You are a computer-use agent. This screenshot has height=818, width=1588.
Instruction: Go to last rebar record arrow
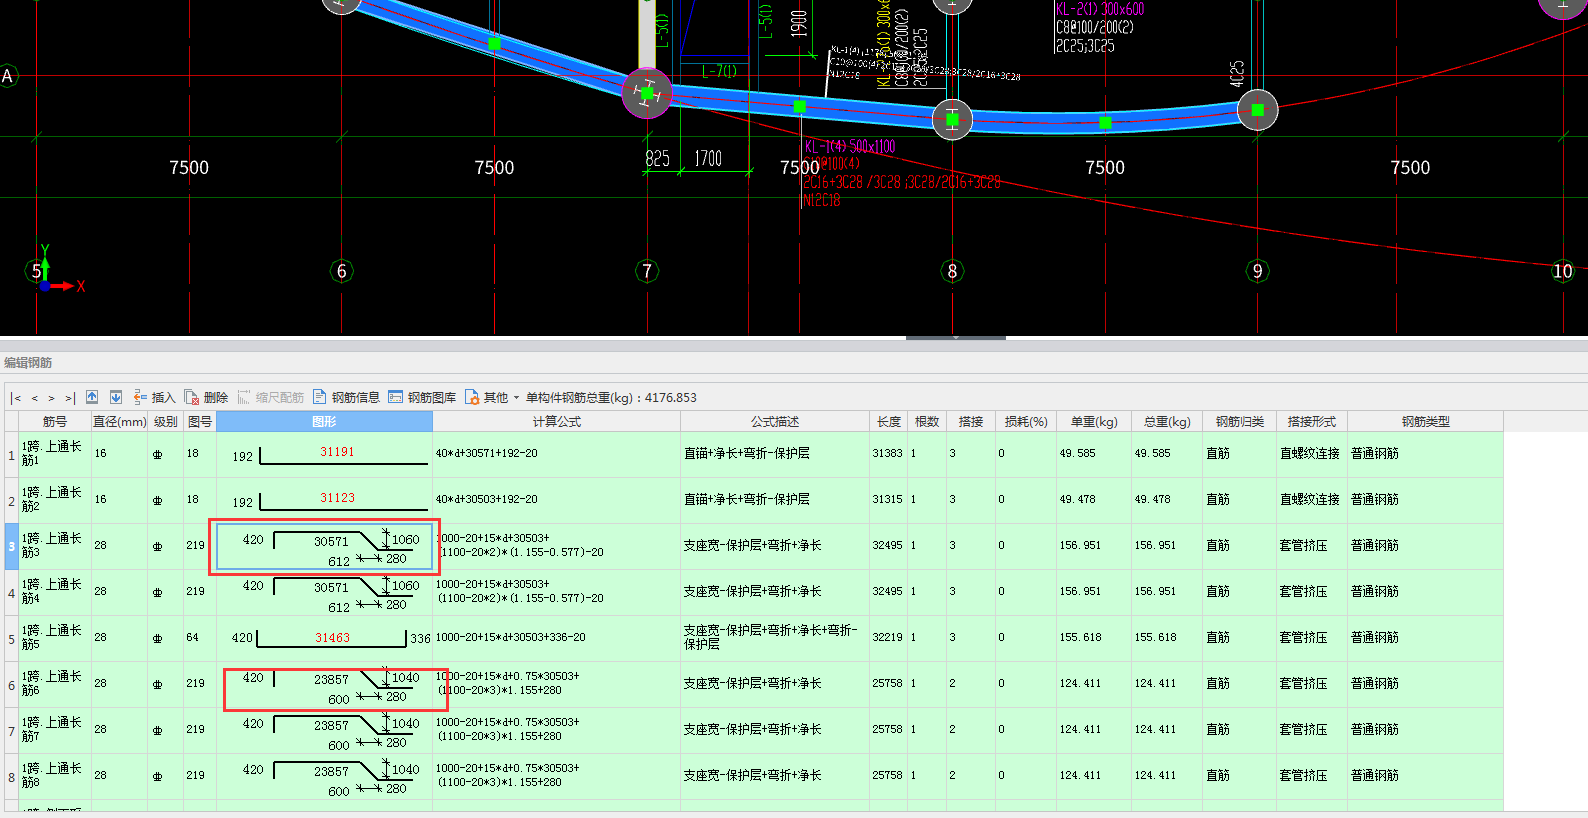coord(70,398)
